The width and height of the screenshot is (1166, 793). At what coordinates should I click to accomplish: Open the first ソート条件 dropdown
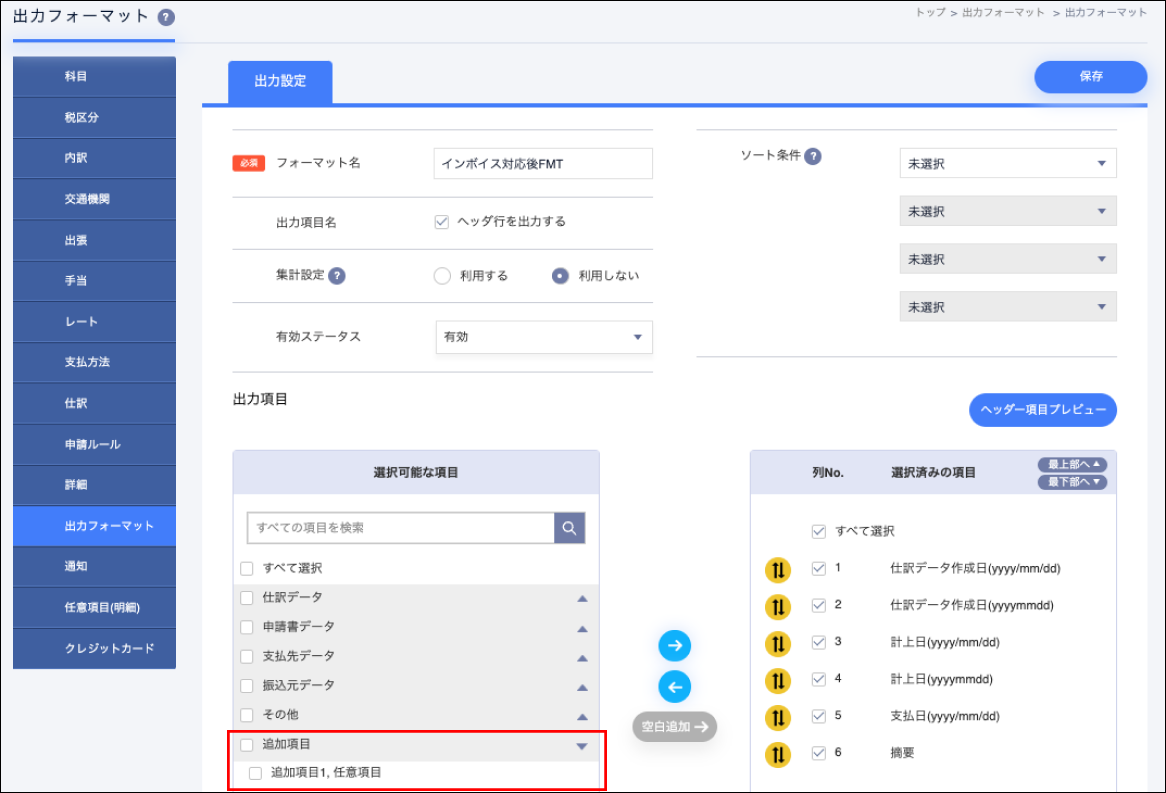coord(1007,164)
